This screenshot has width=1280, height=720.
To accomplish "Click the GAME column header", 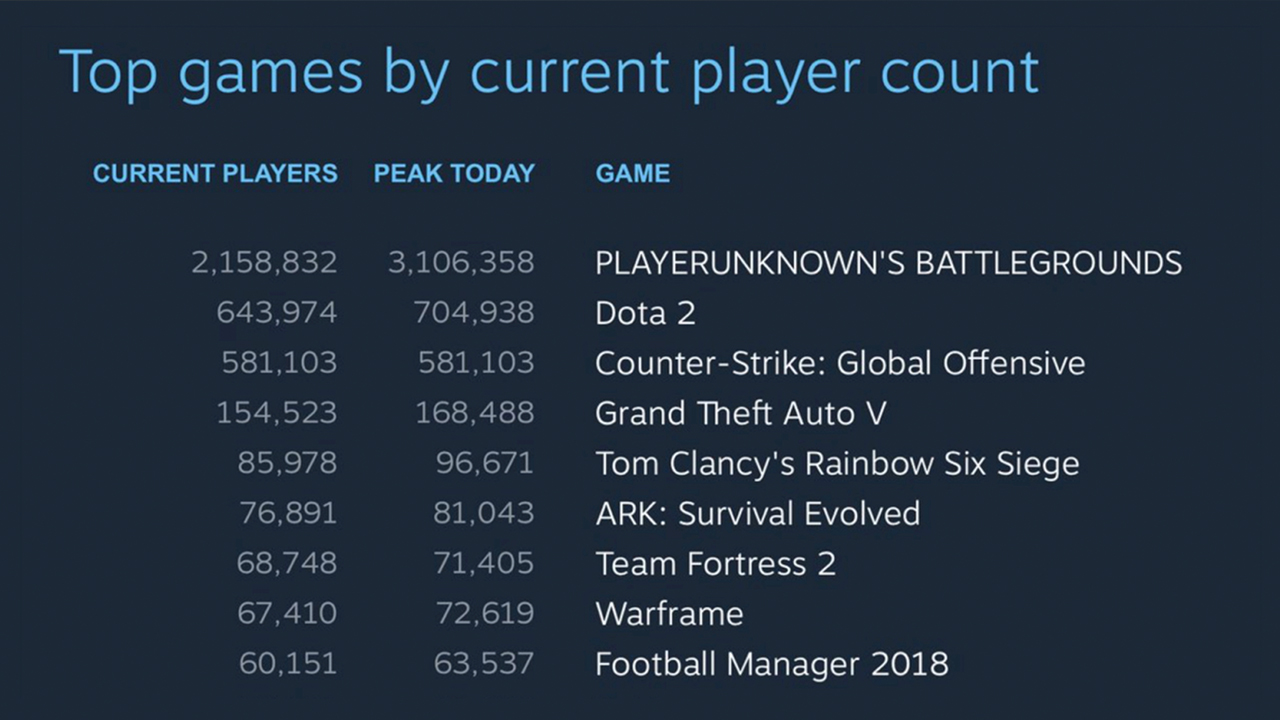I will pos(633,173).
